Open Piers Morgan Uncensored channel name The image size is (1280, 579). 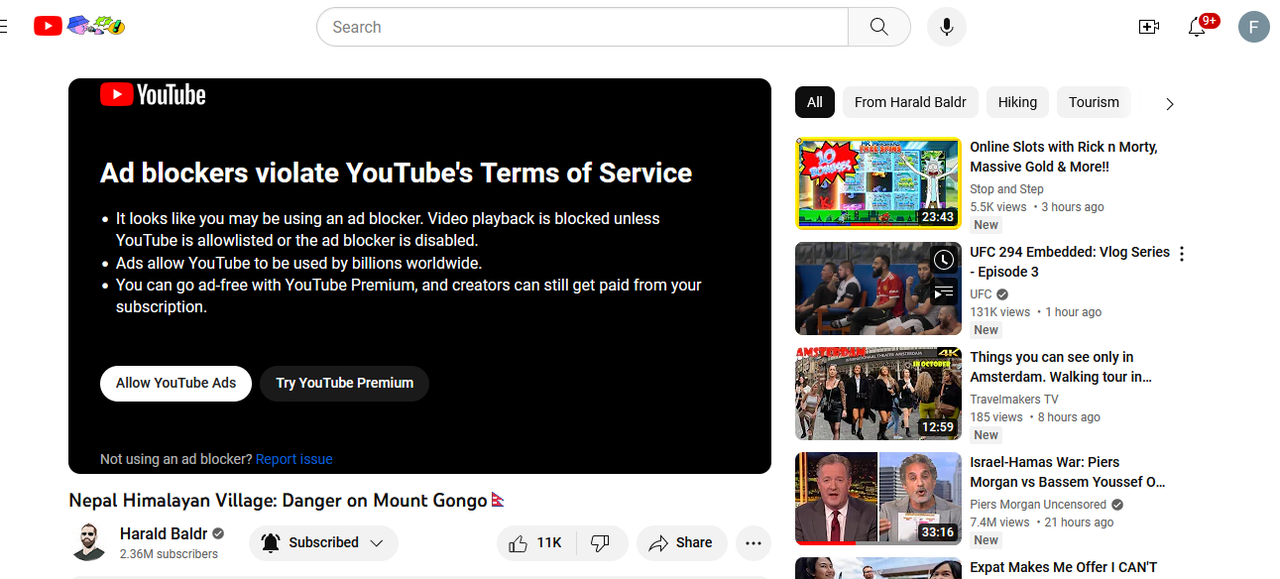(x=1038, y=504)
